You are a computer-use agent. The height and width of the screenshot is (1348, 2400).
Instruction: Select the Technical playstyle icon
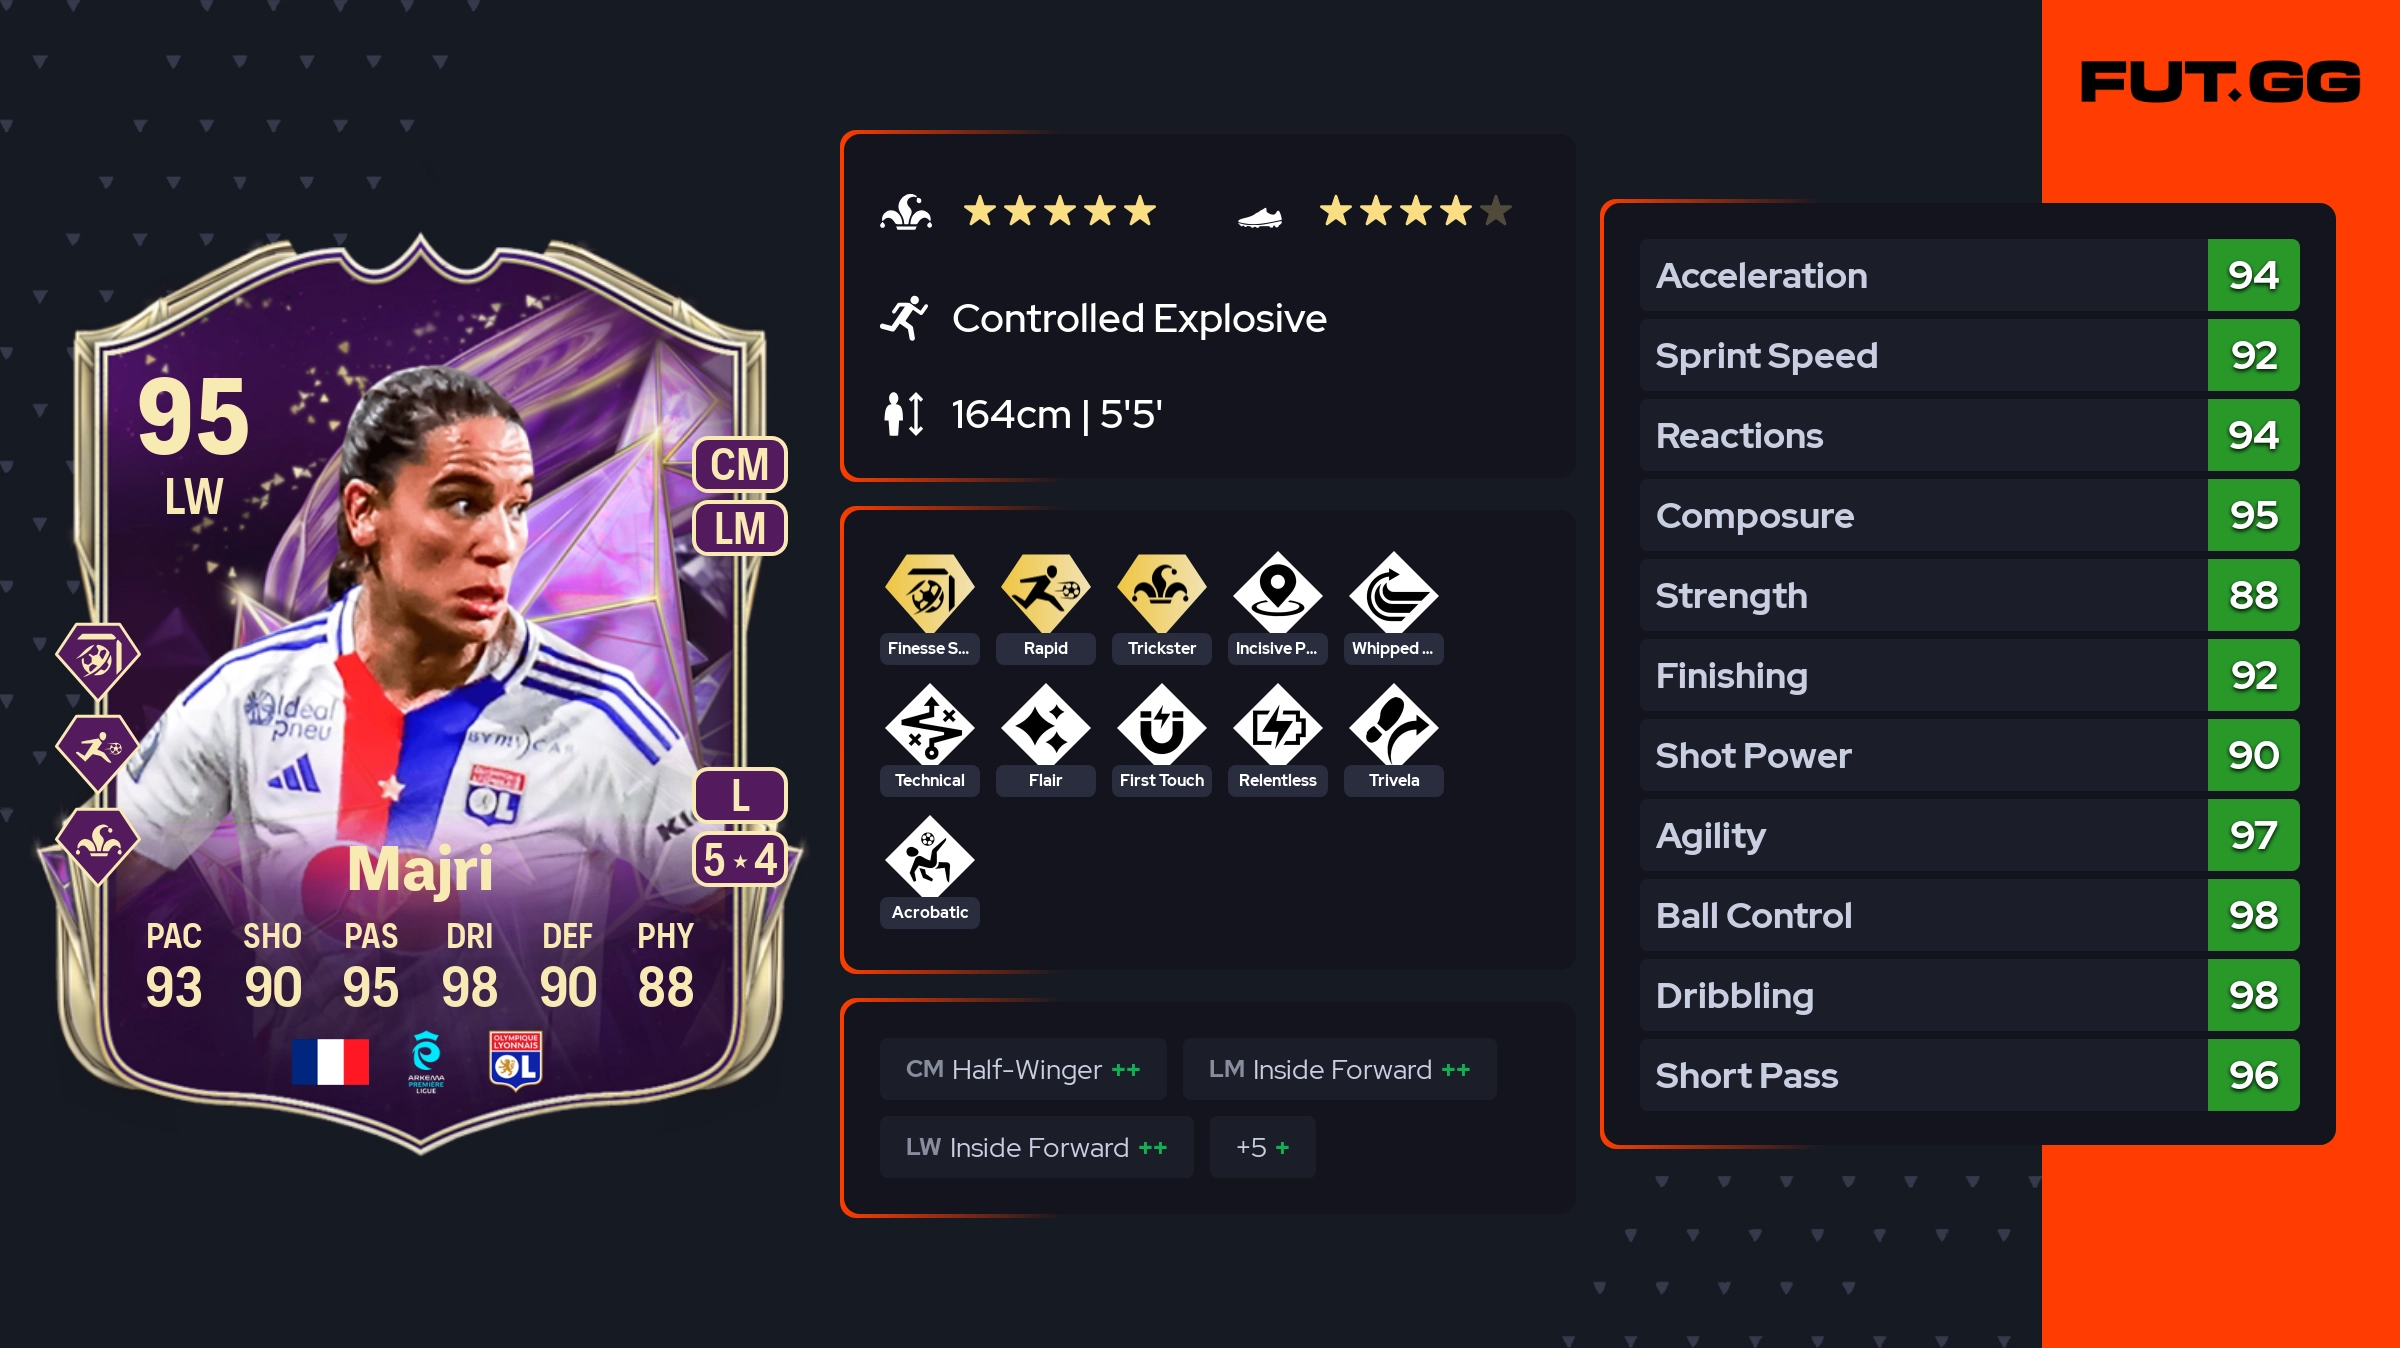pyautogui.click(x=929, y=726)
